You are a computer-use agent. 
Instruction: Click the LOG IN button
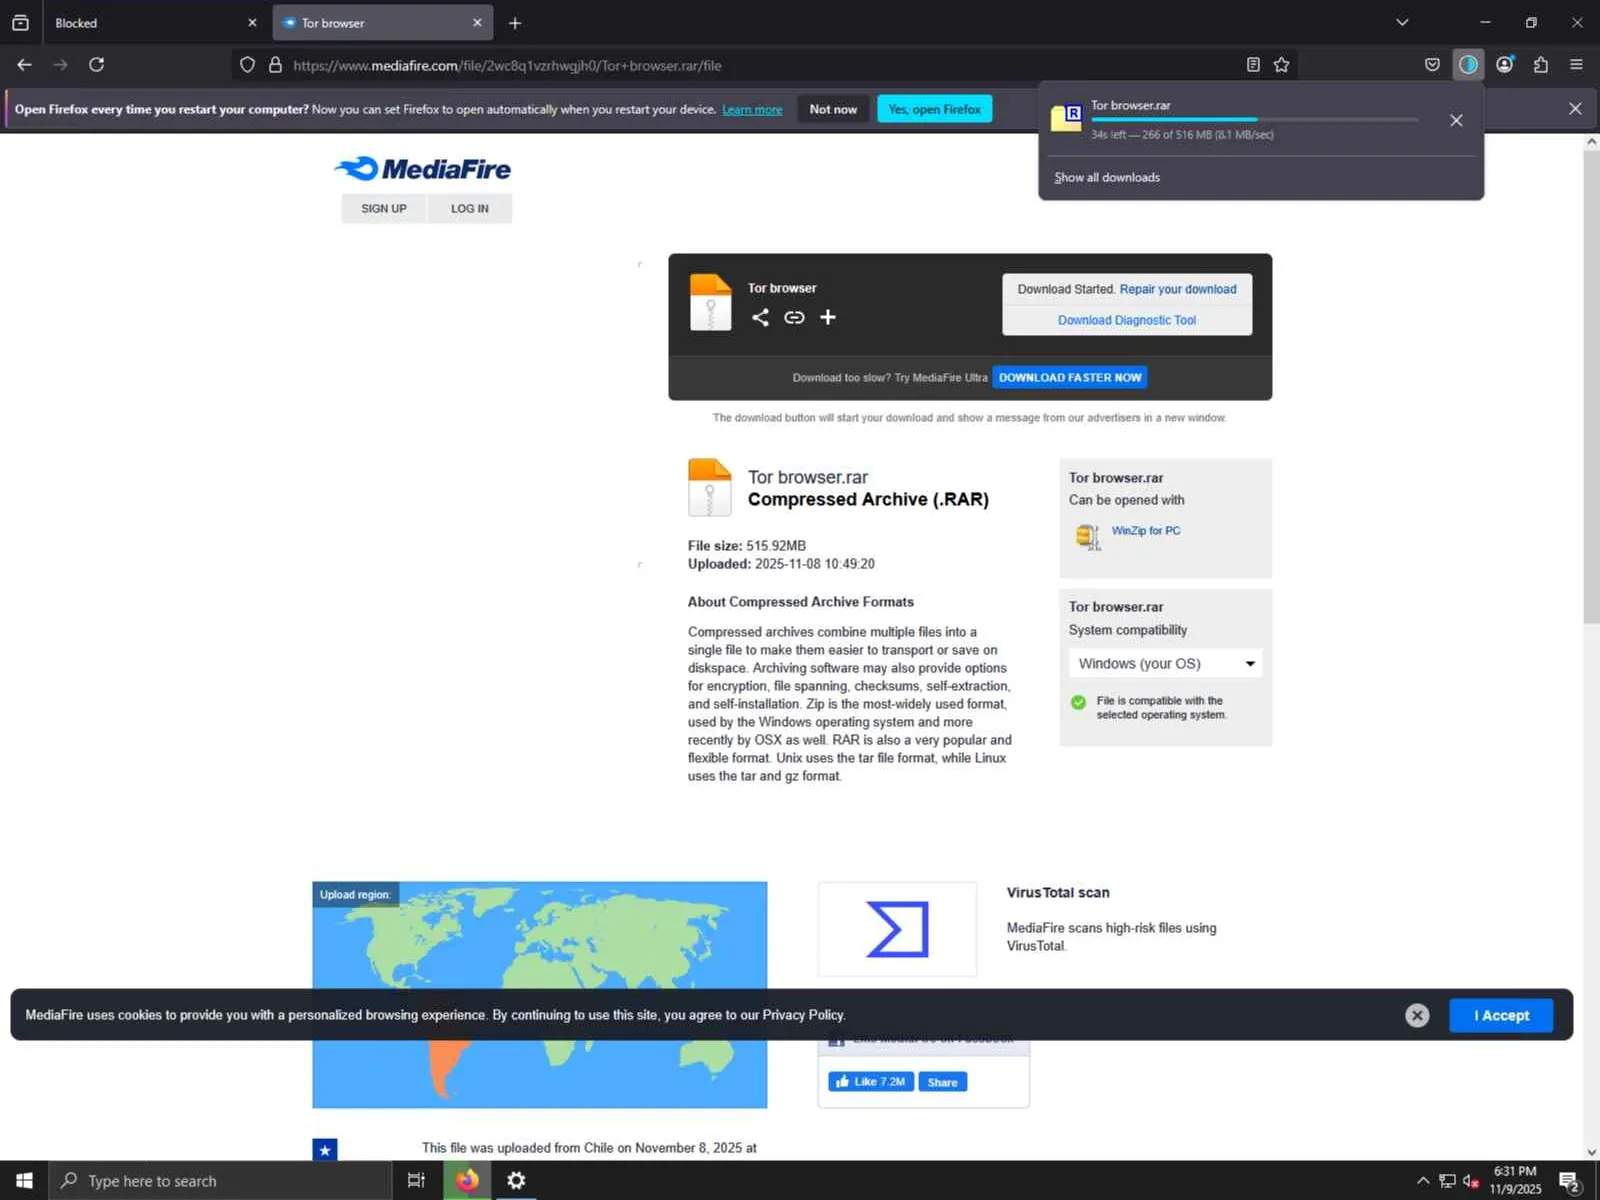470,208
